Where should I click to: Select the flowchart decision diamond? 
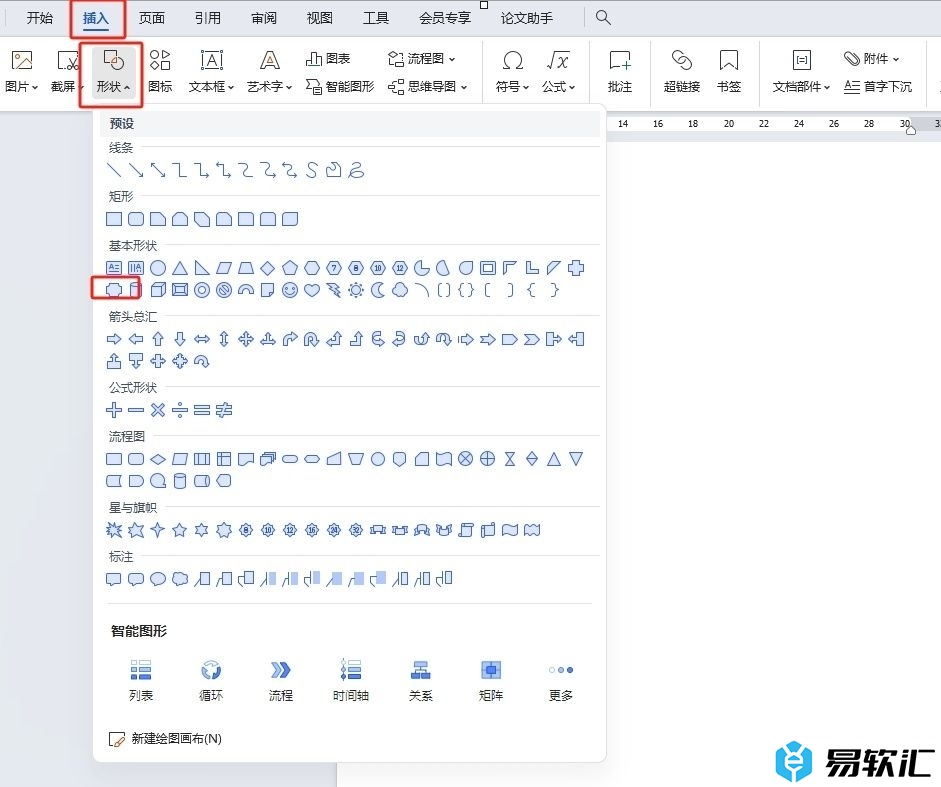[158, 459]
